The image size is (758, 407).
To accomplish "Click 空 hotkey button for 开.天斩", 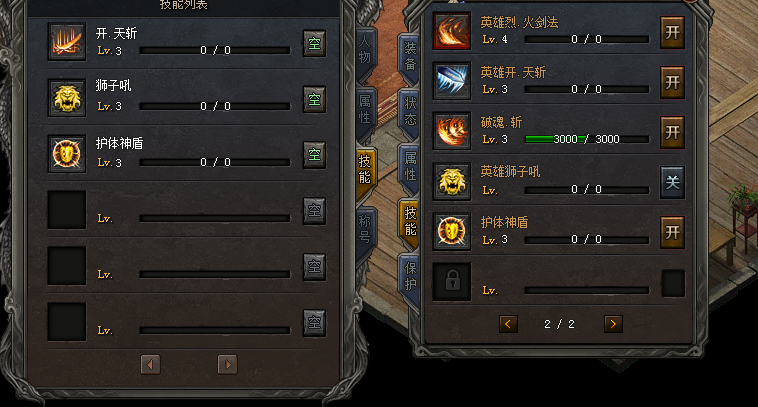I will (x=314, y=44).
